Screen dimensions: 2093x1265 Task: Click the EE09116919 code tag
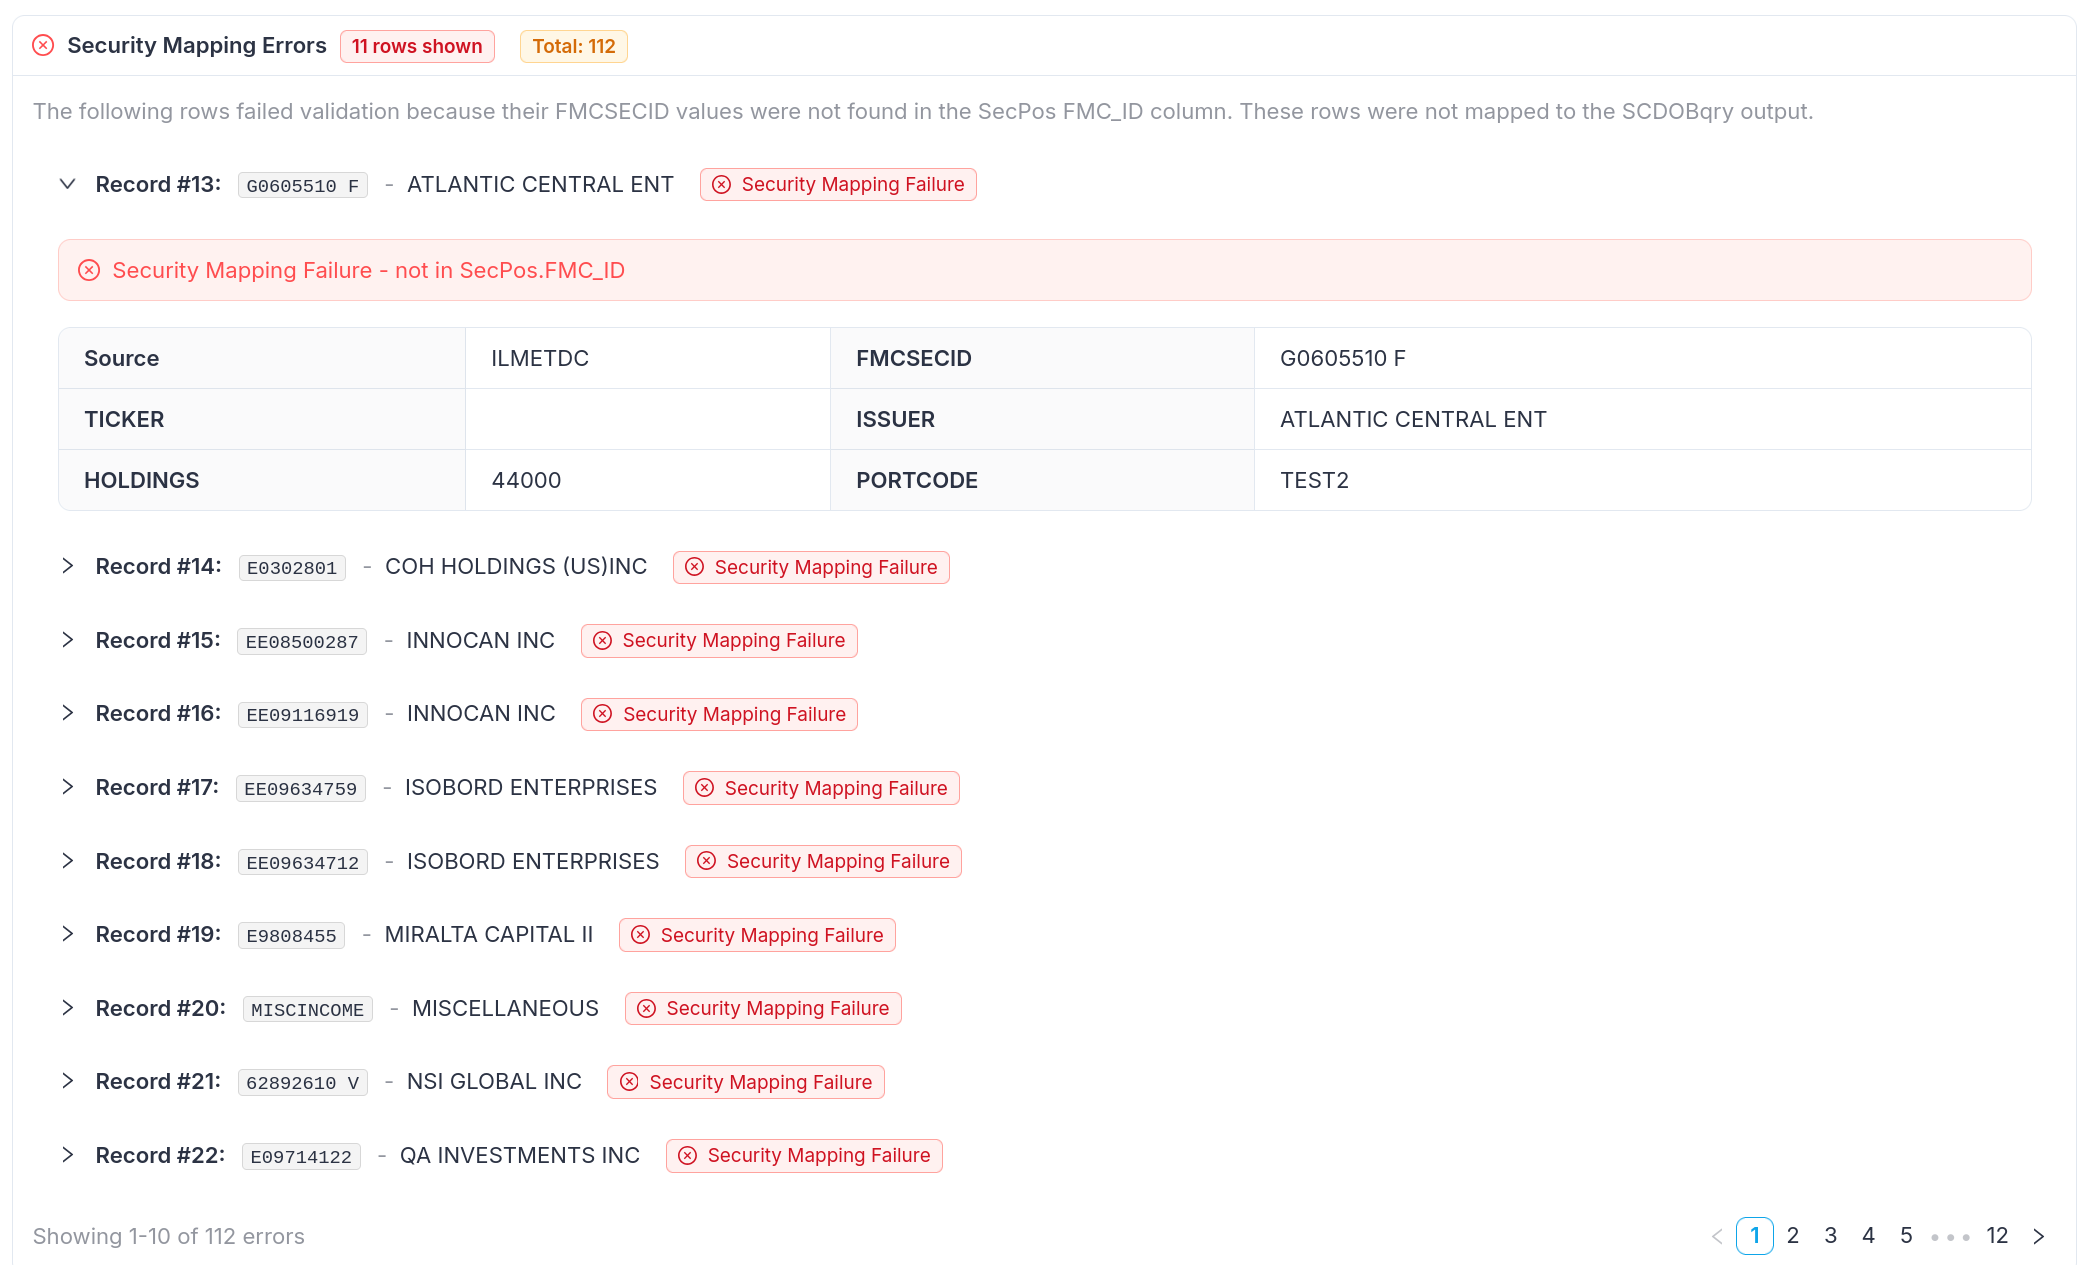[303, 714]
